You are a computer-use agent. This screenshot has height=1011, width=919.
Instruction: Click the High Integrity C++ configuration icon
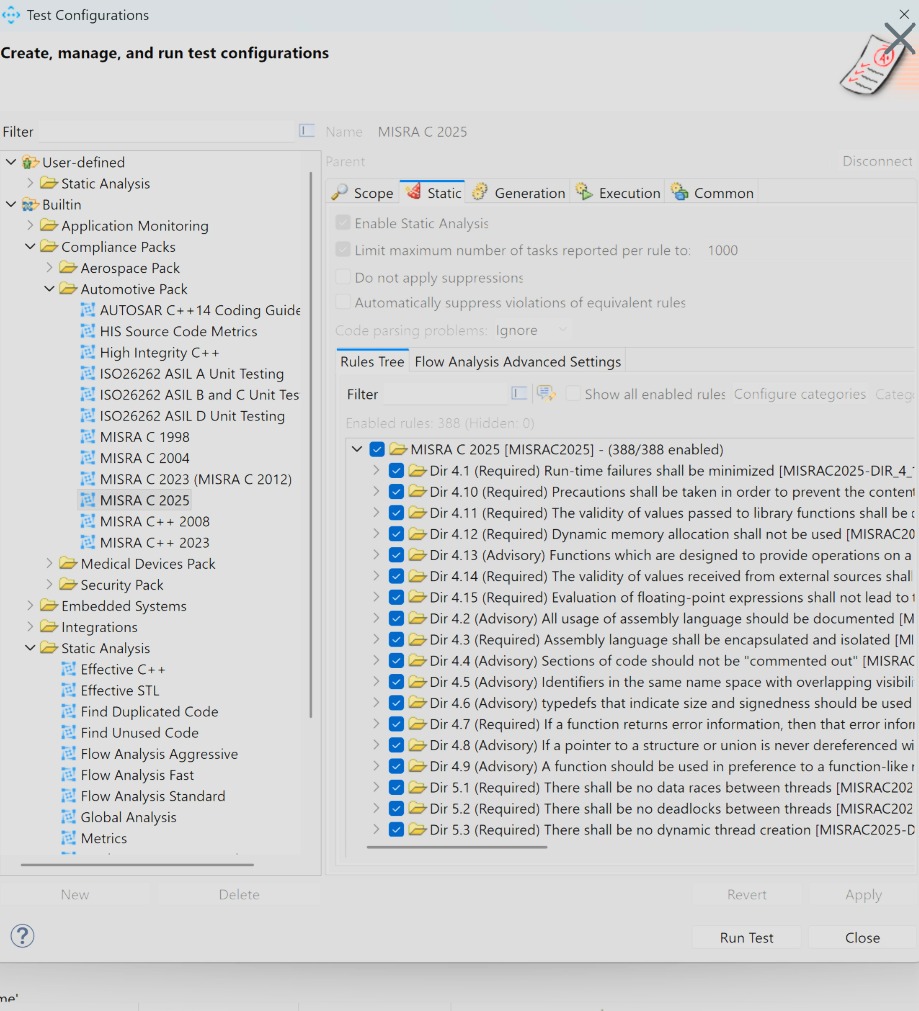click(88, 353)
